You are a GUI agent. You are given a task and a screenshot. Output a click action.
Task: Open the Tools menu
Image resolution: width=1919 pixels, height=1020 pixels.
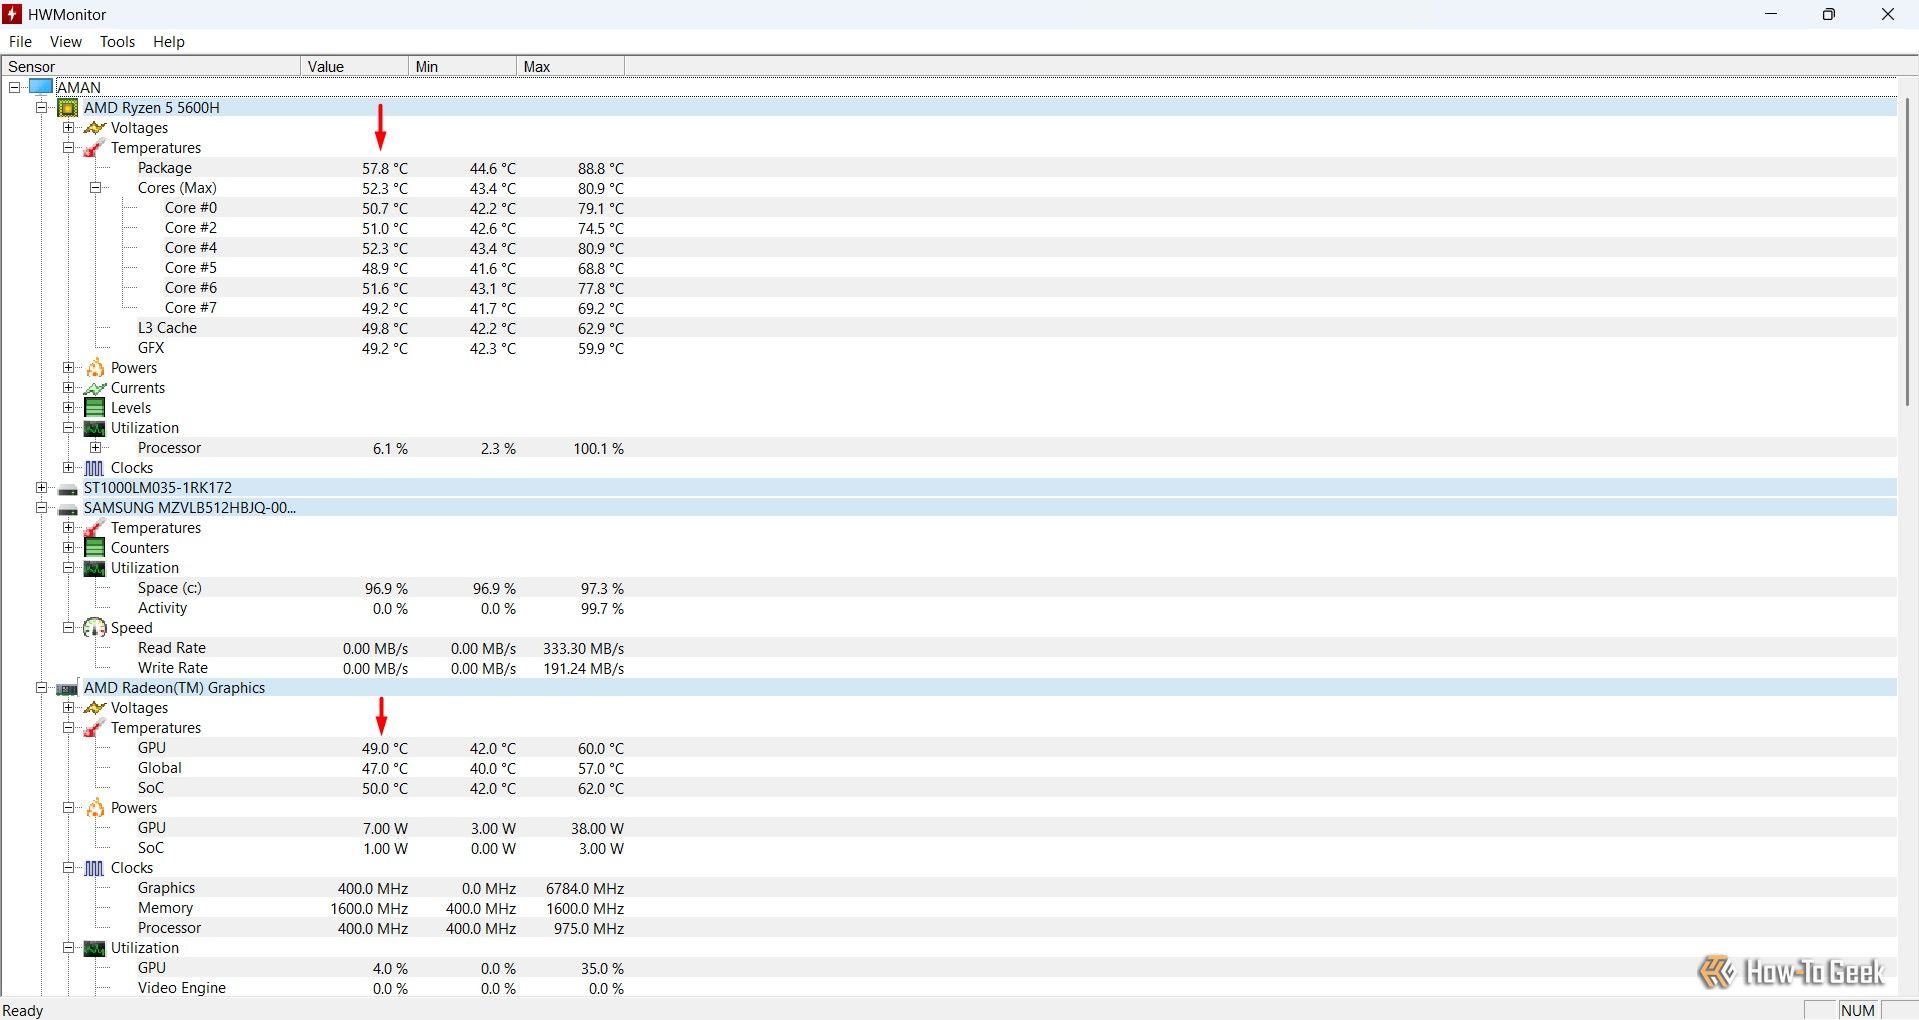pos(117,42)
